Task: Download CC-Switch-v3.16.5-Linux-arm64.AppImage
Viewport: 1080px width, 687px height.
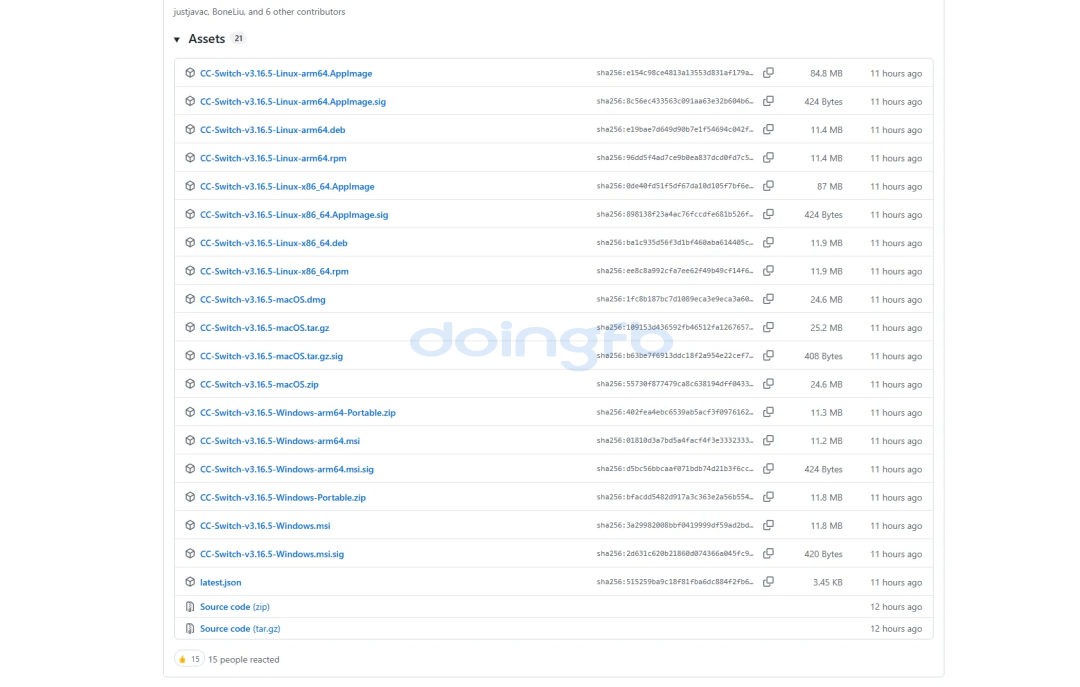Action: (286, 73)
